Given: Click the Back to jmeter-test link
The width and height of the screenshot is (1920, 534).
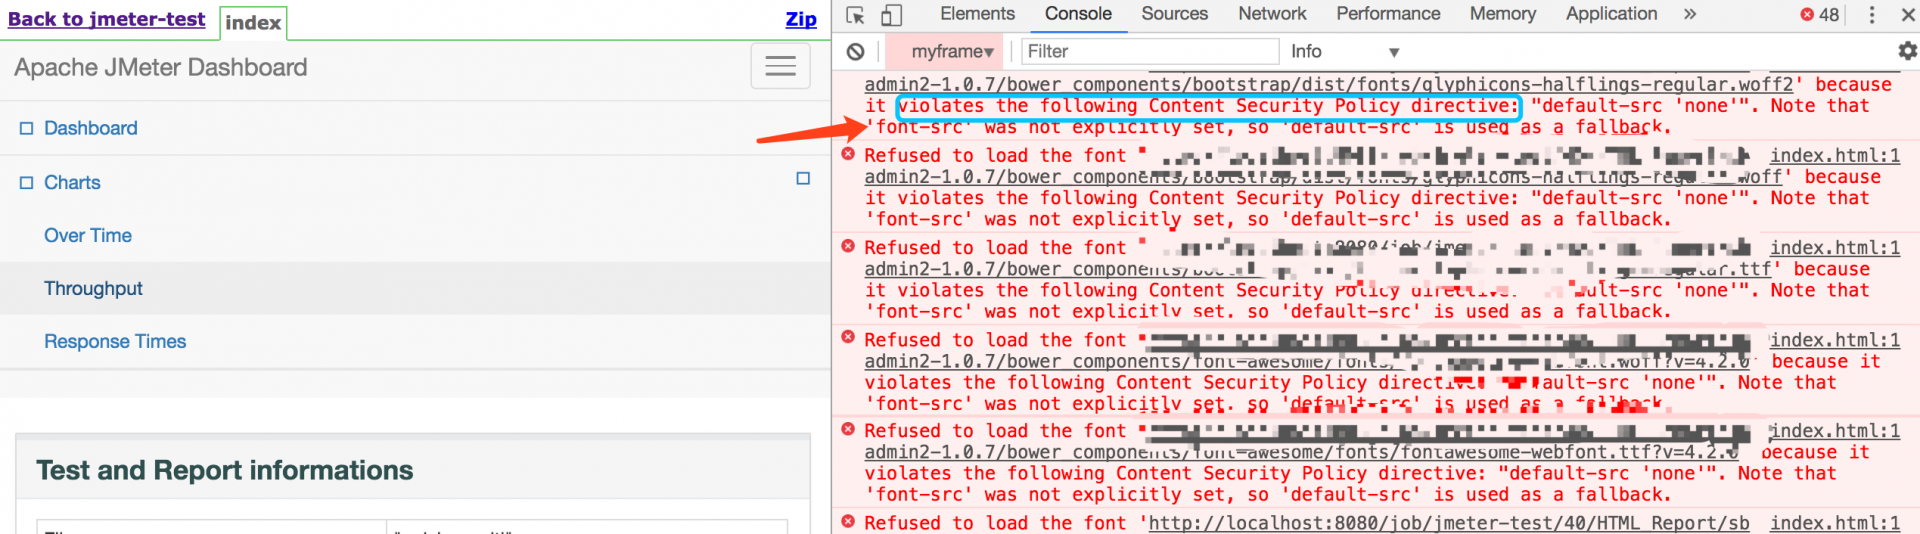Looking at the screenshot, I should click(106, 19).
